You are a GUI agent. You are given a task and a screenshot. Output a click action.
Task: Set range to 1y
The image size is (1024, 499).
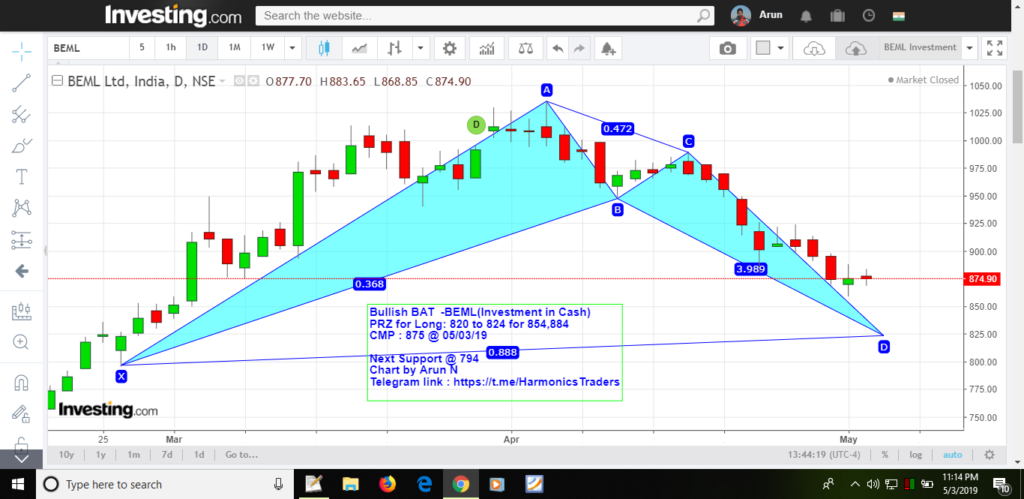point(101,455)
